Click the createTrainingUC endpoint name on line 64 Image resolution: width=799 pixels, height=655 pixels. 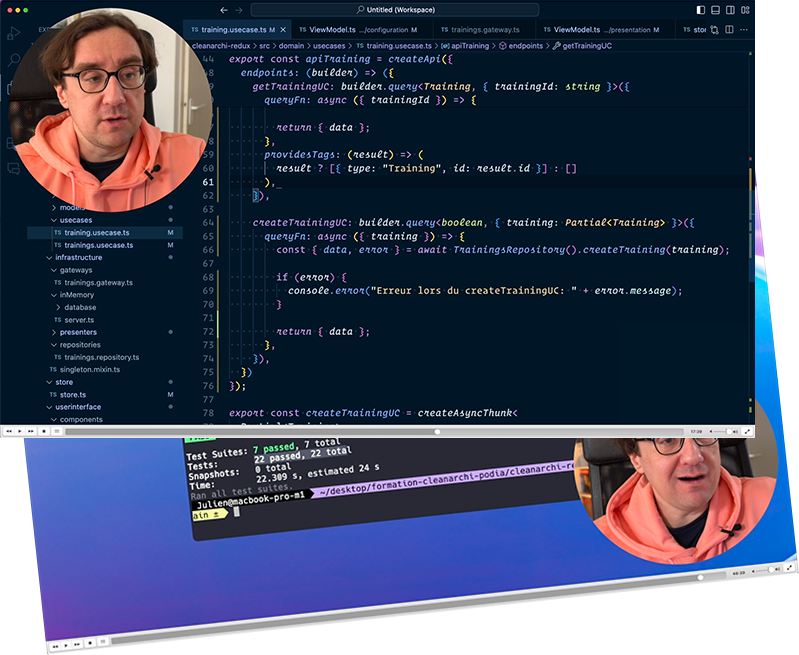301,223
